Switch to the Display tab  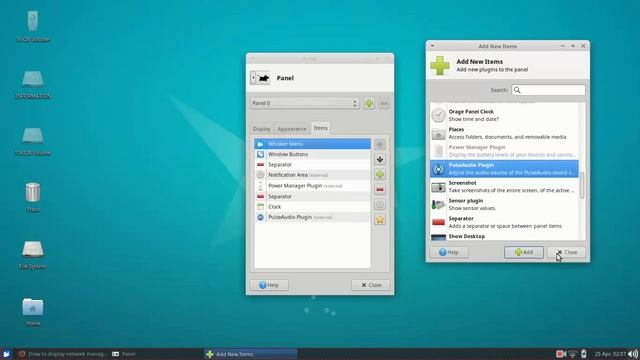(x=262, y=129)
